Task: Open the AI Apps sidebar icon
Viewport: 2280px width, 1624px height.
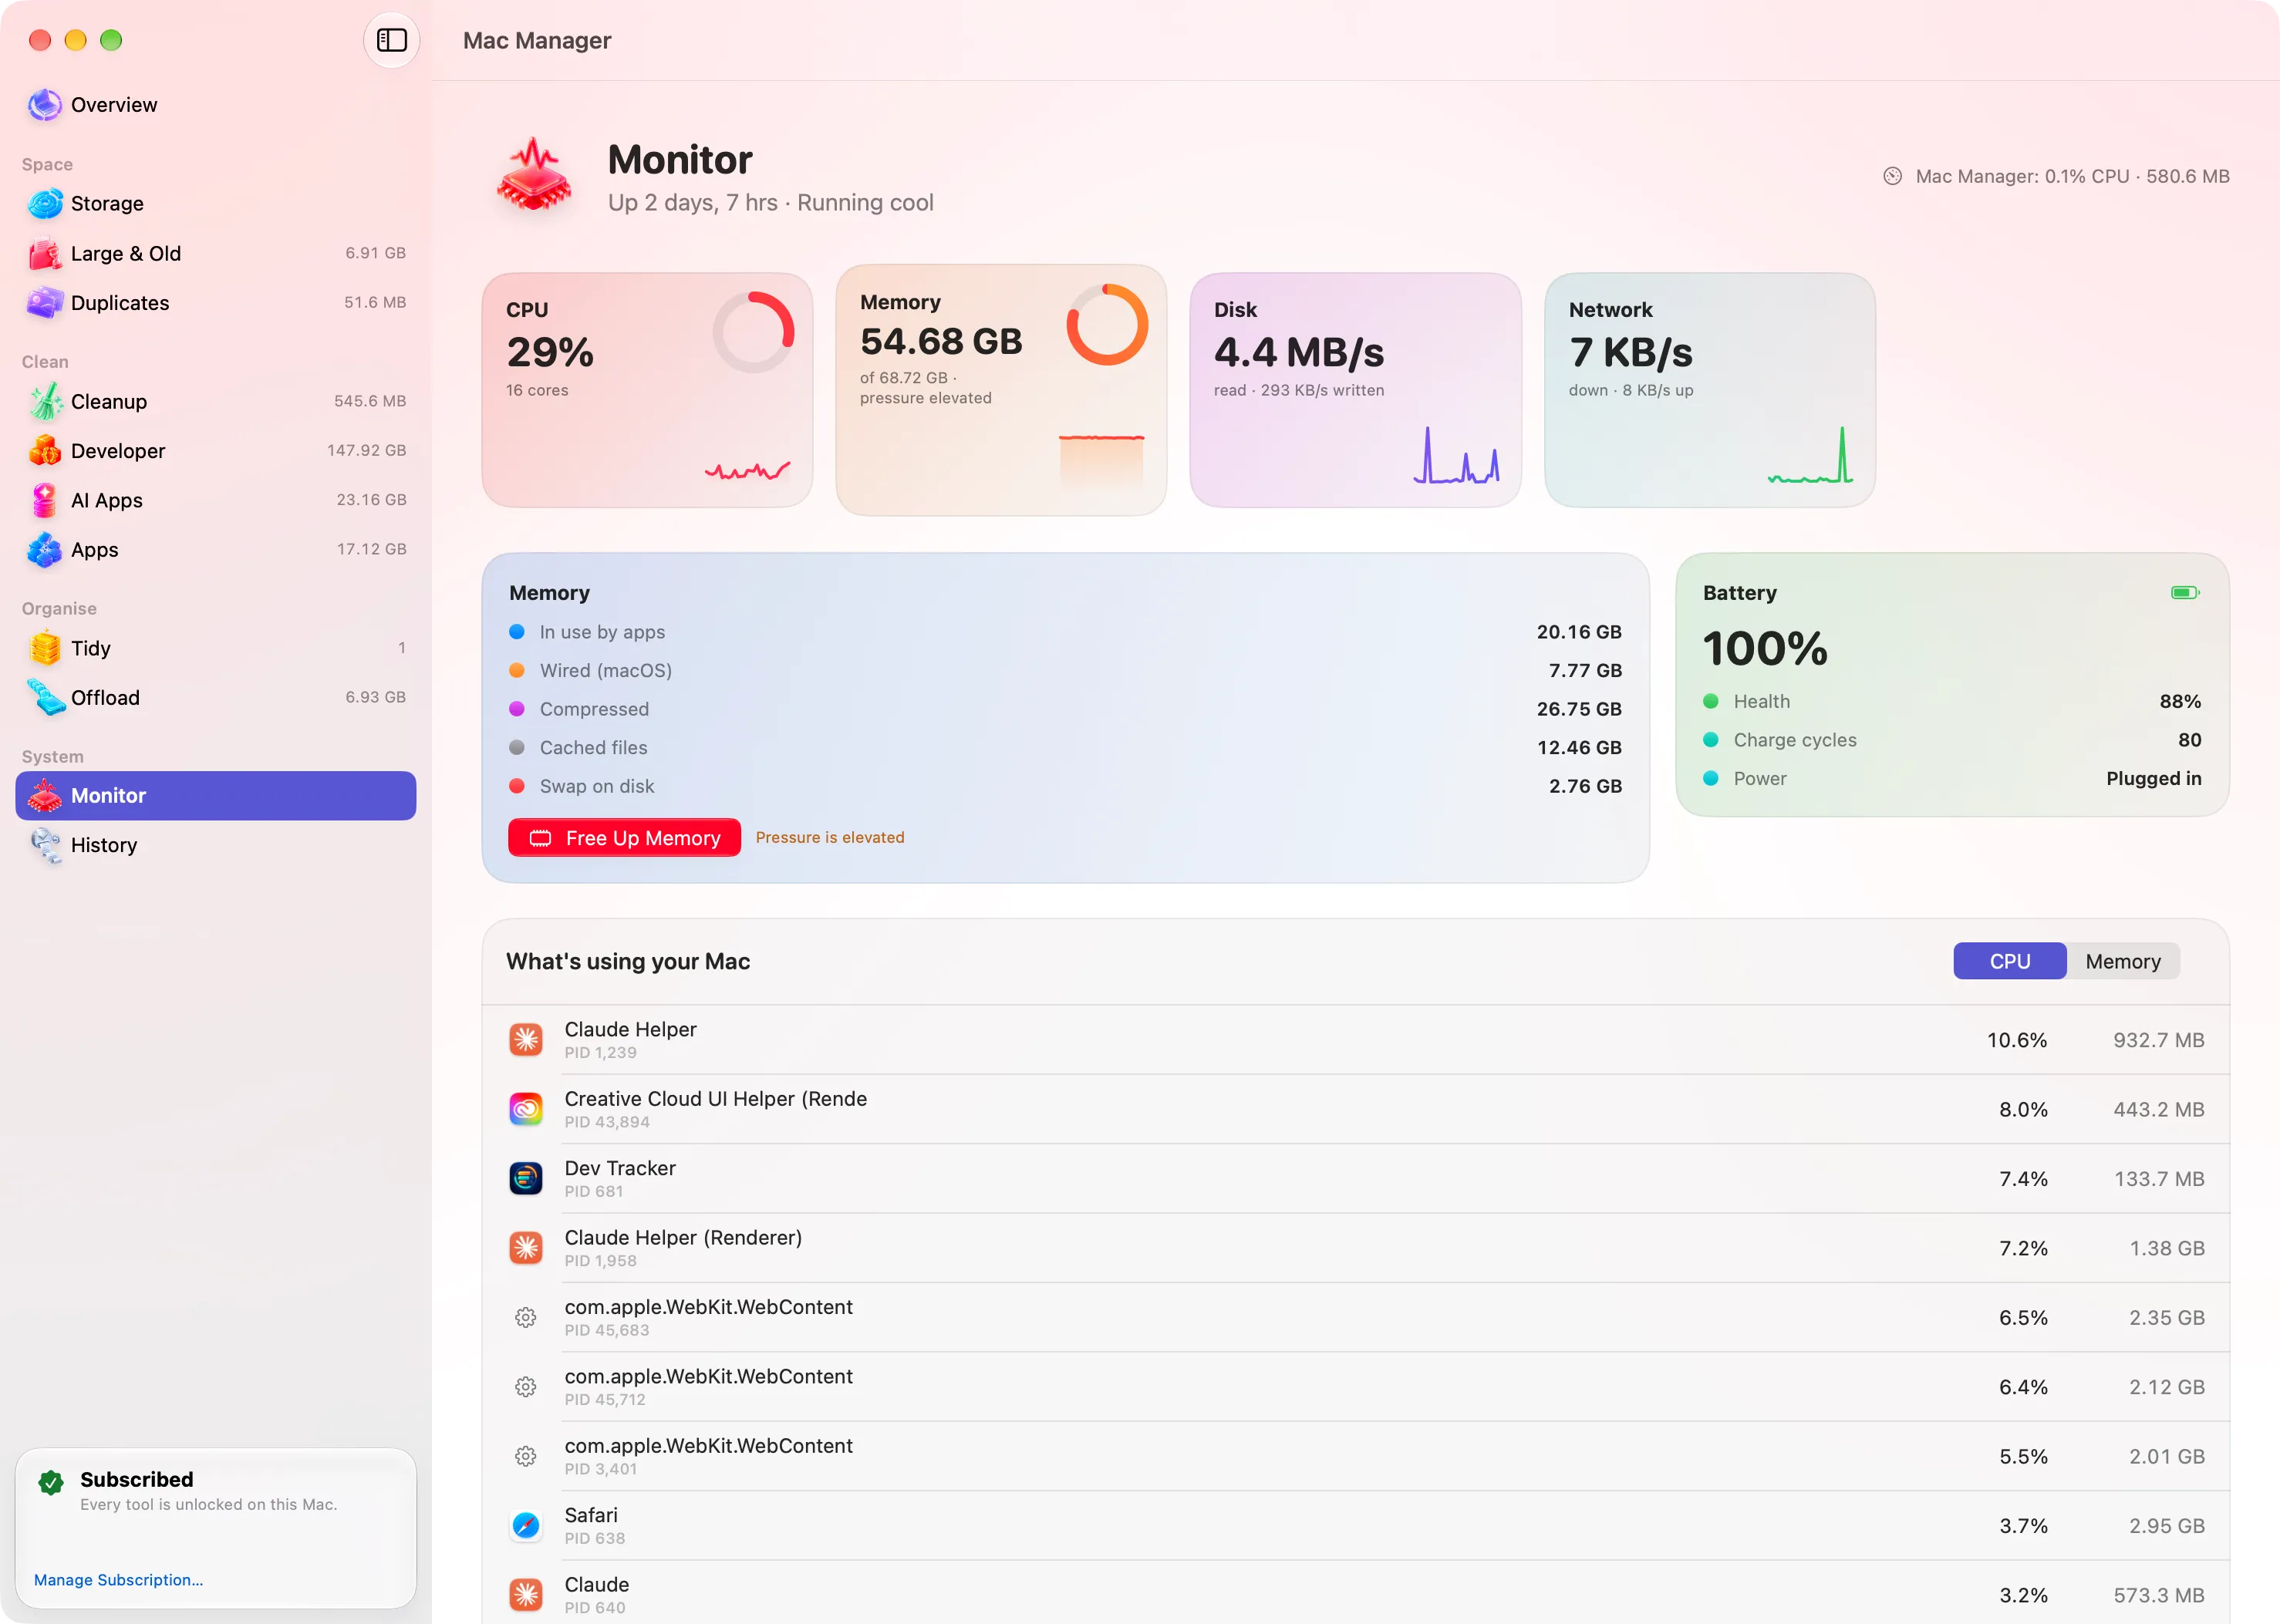Action: pyautogui.click(x=44, y=500)
